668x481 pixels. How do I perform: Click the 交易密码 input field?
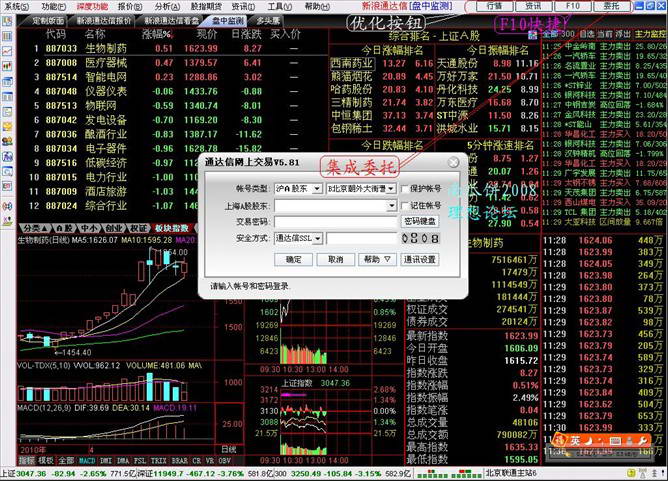[336, 222]
